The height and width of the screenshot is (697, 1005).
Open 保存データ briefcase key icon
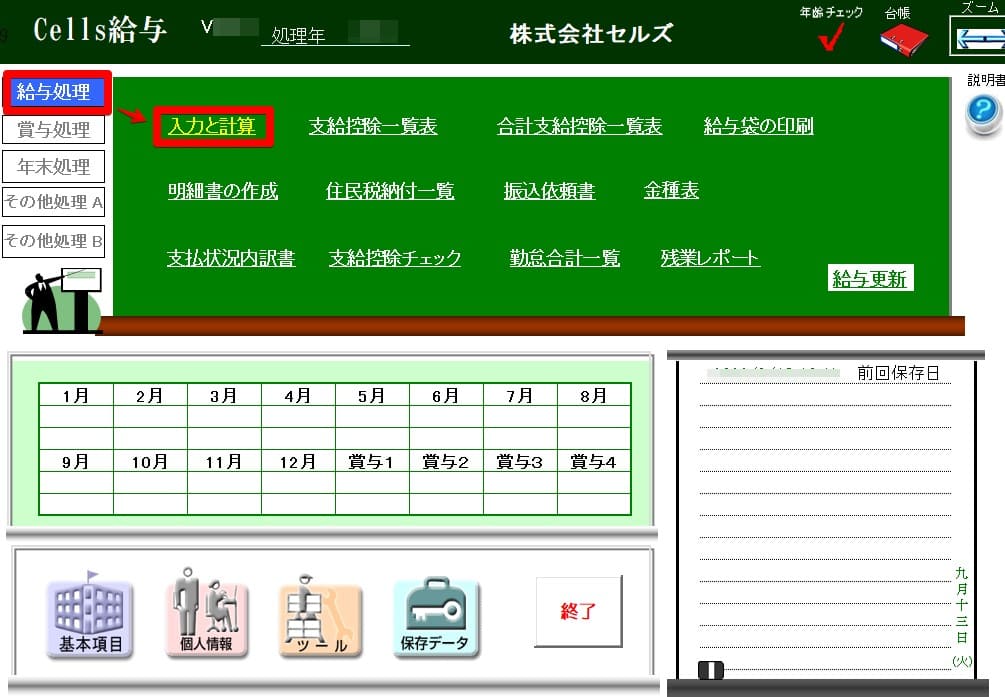click(435, 618)
